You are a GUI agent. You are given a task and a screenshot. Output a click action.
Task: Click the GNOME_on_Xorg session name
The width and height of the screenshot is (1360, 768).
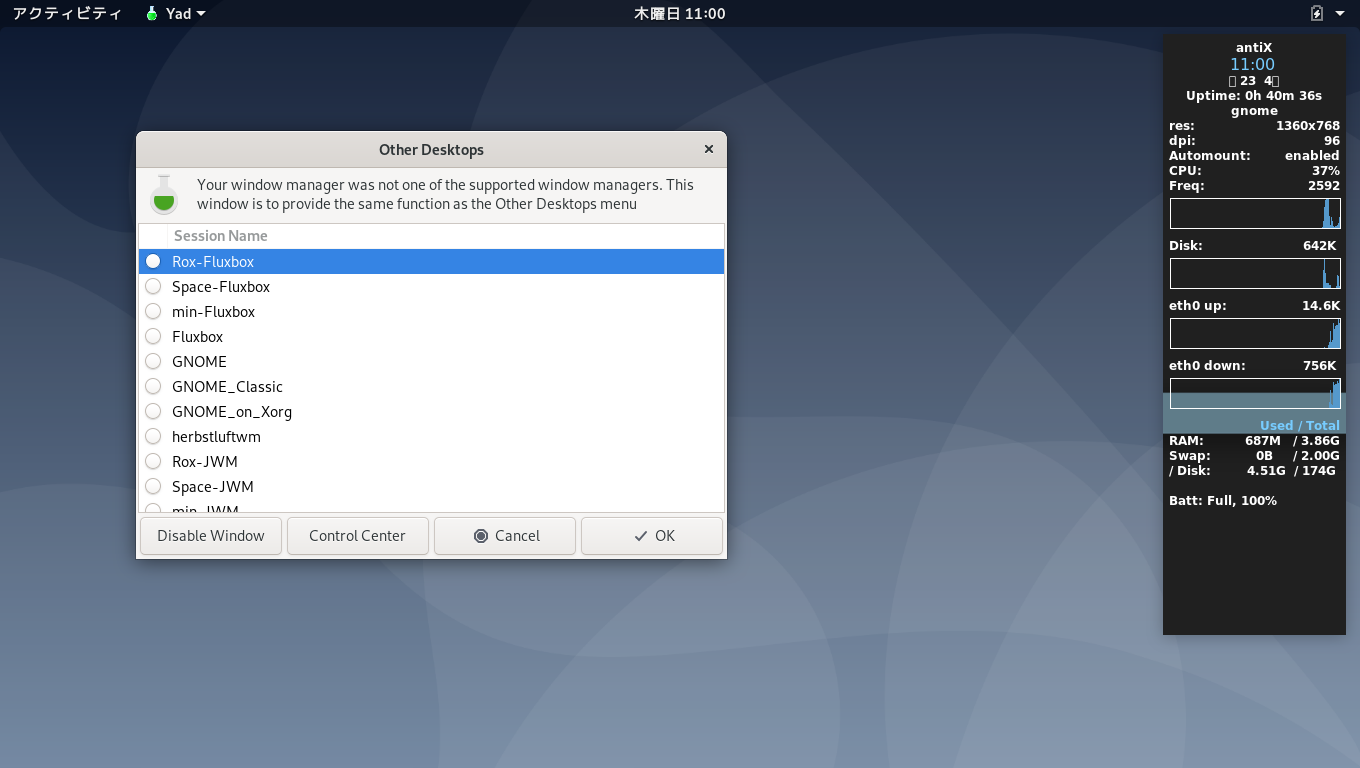click(232, 412)
